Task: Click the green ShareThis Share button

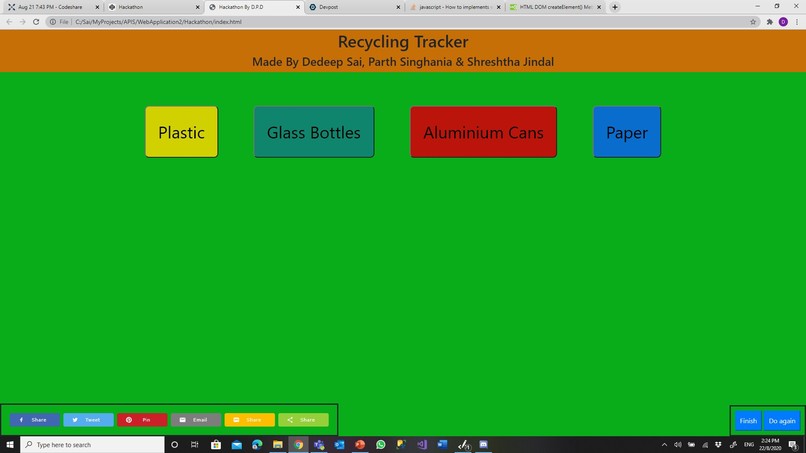Action: [303, 420]
